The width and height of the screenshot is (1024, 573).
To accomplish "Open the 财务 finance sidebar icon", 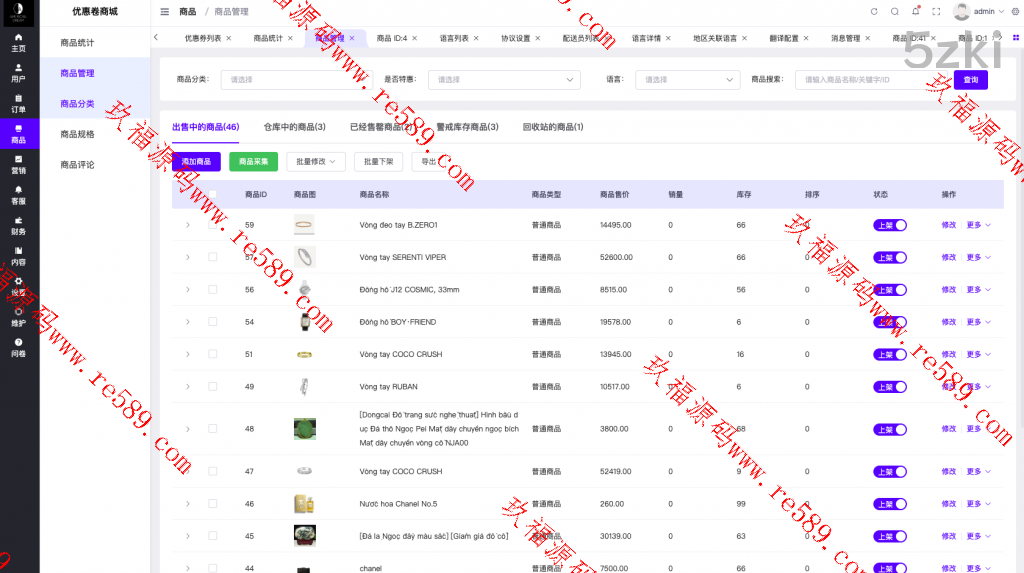I will [19, 225].
